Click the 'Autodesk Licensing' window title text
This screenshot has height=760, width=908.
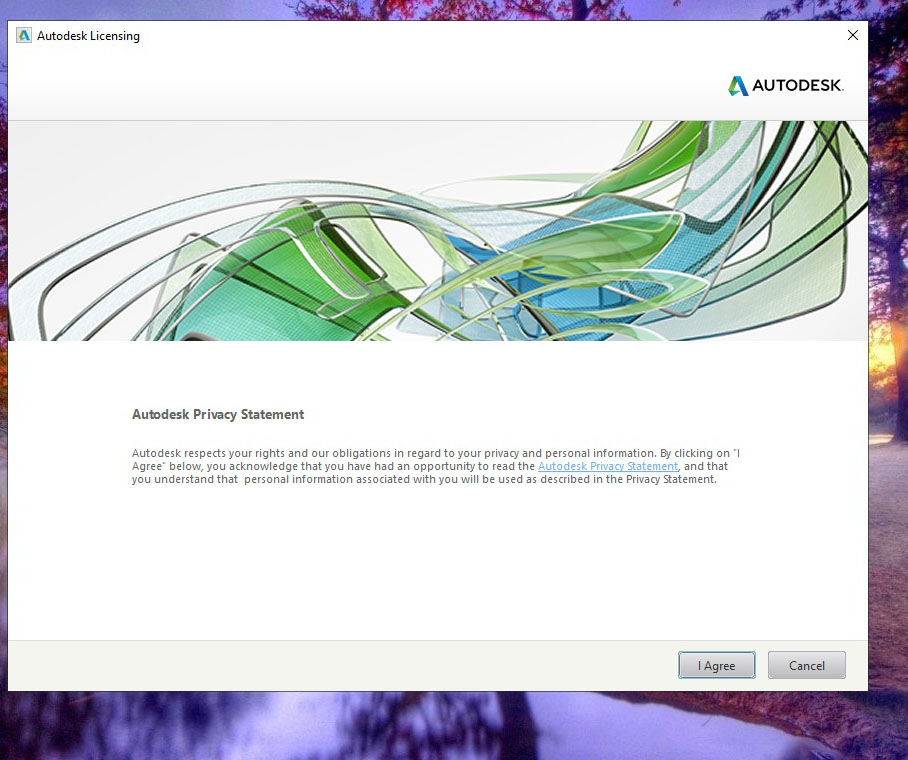click(88, 36)
